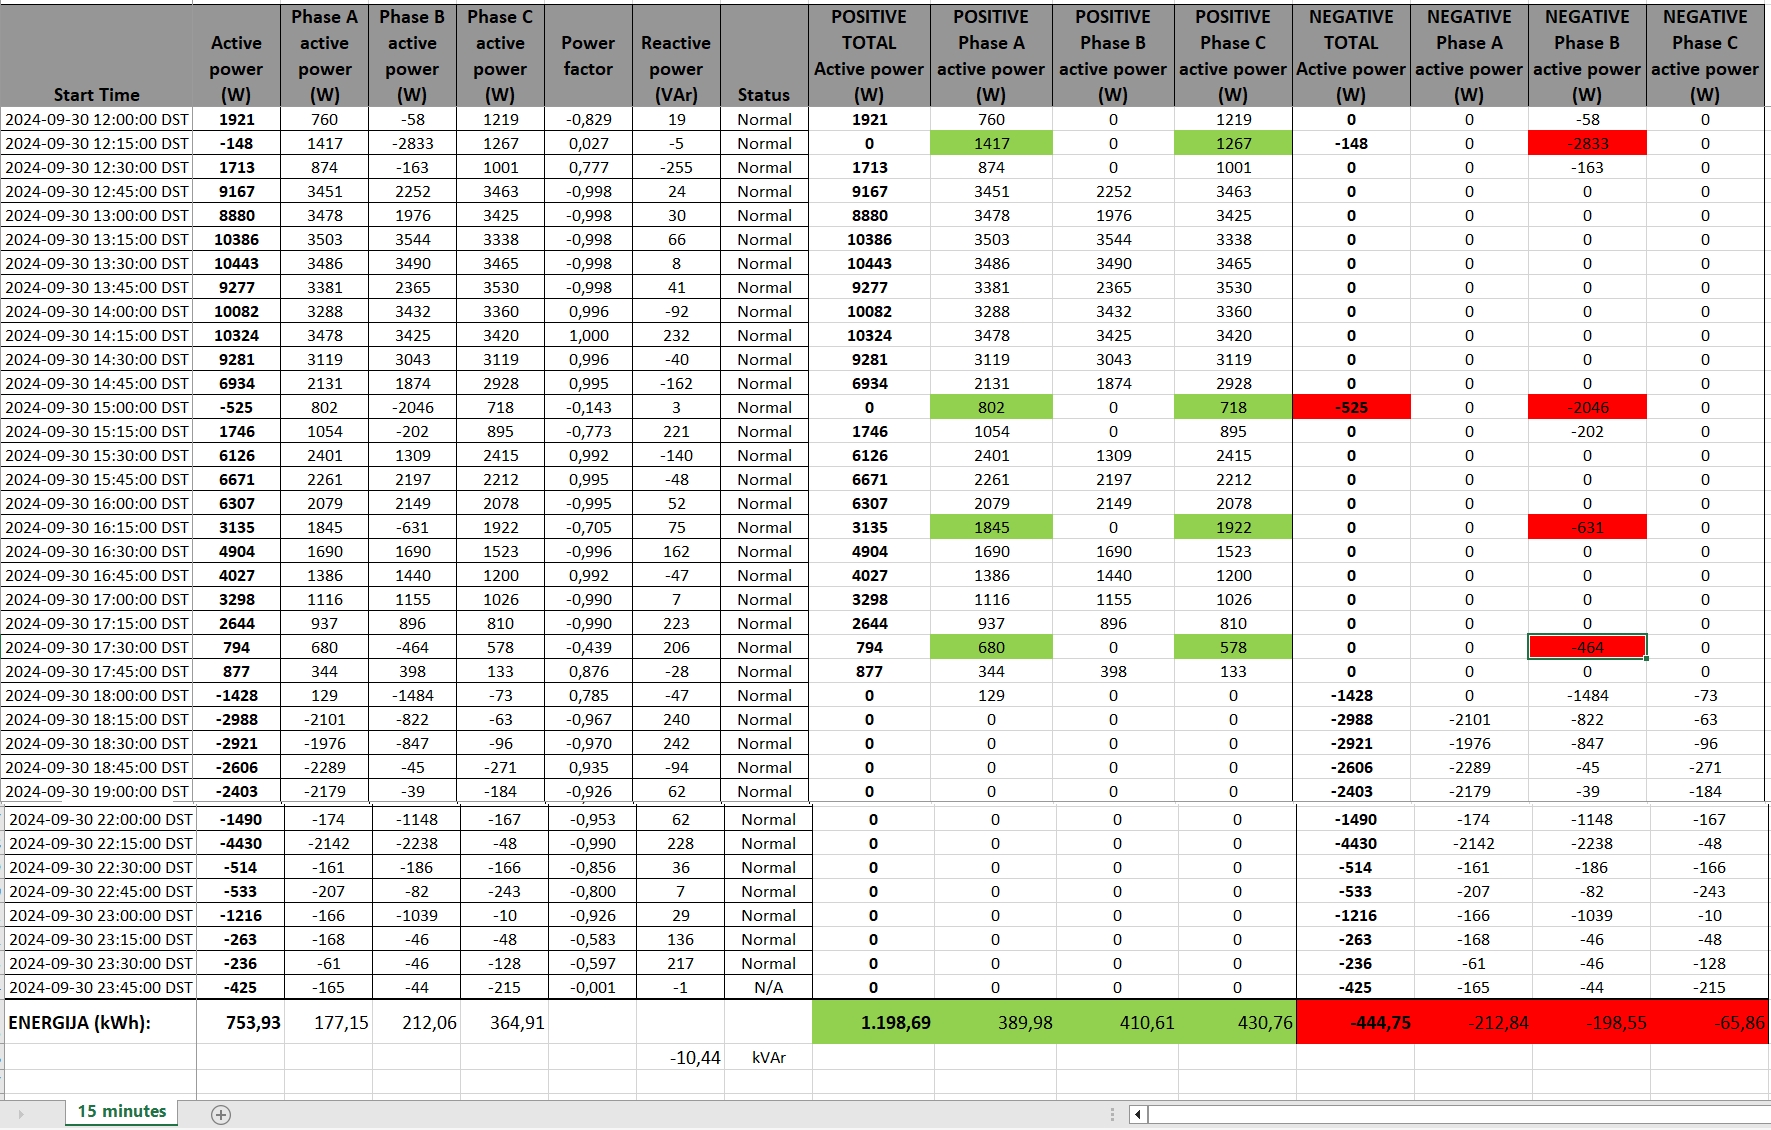The height and width of the screenshot is (1130, 1771).
Task: Select red total cell -444,75
Action: 1355,1022
